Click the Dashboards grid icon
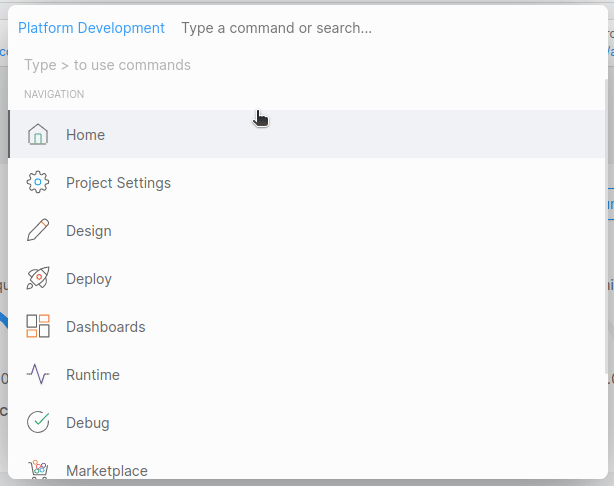The height and width of the screenshot is (486, 614). [x=38, y=326]
